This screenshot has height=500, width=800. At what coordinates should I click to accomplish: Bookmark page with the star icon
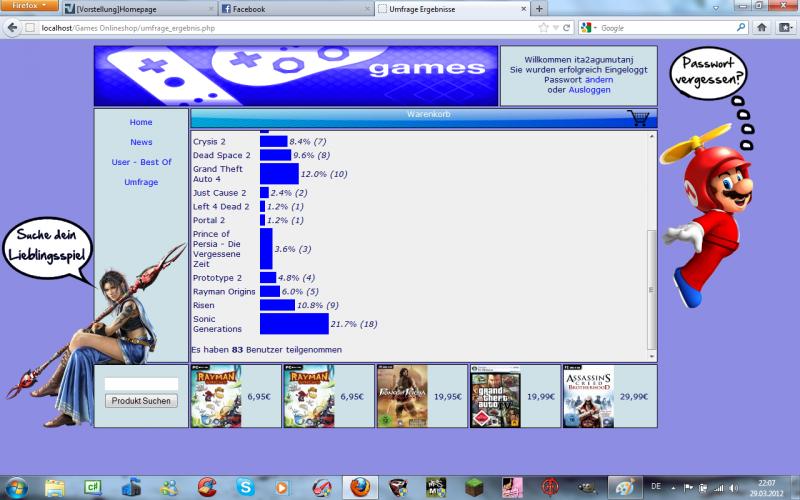tap(543, 28)
